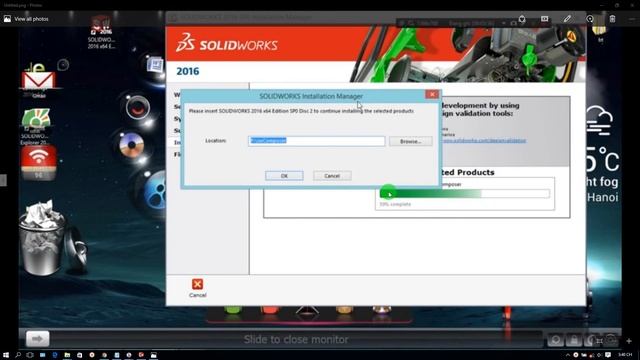This screenshot has height=360, width=640.
Task: Click the Hanoi weather gadget
Action: tap(602, 154)
